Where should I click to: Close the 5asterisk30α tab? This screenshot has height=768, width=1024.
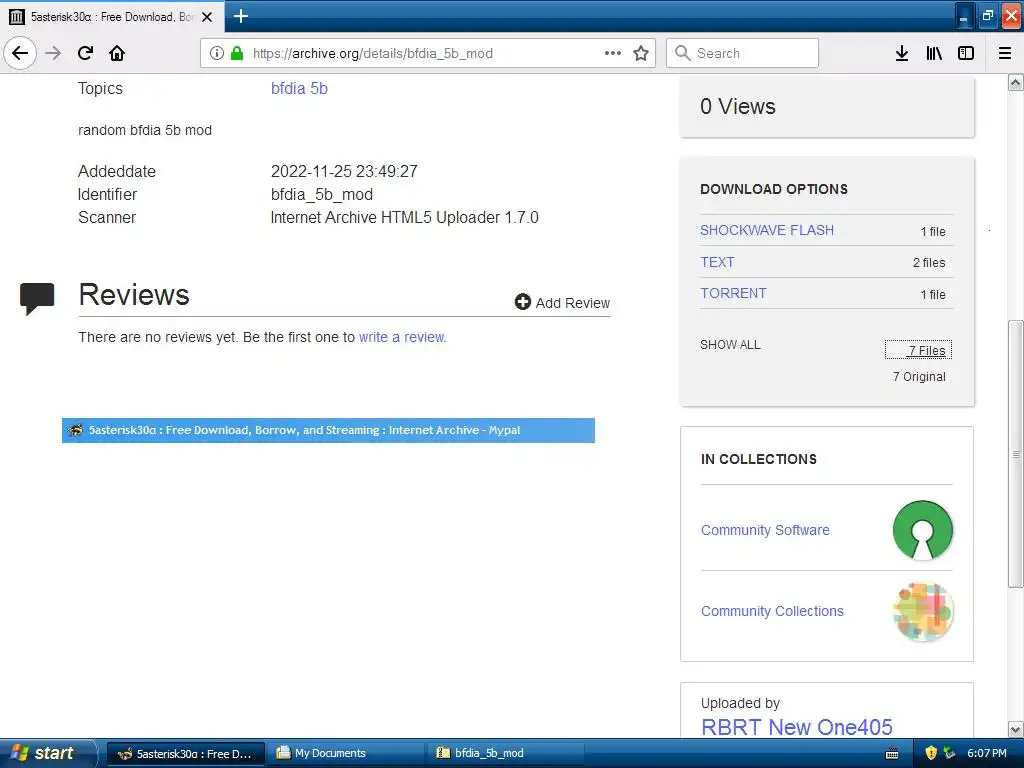[x=207, y=17]
